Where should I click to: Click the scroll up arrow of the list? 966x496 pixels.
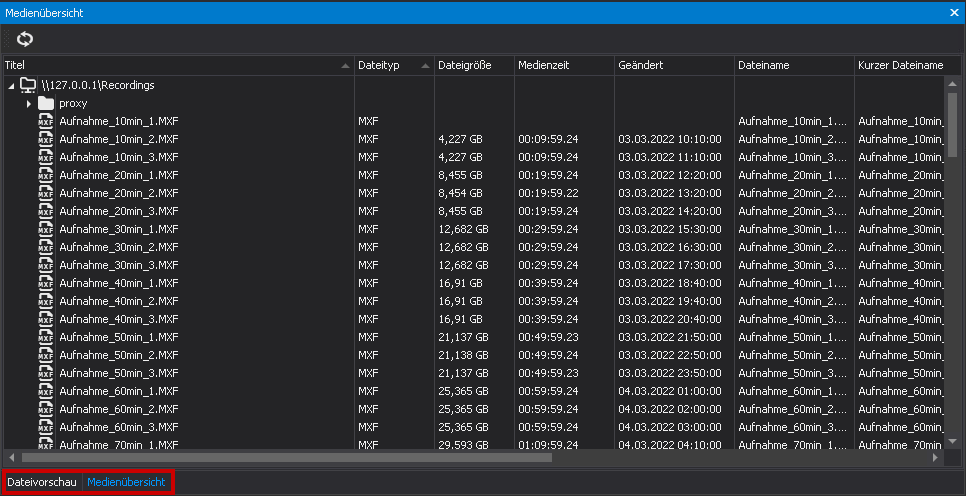coord(952,83)
